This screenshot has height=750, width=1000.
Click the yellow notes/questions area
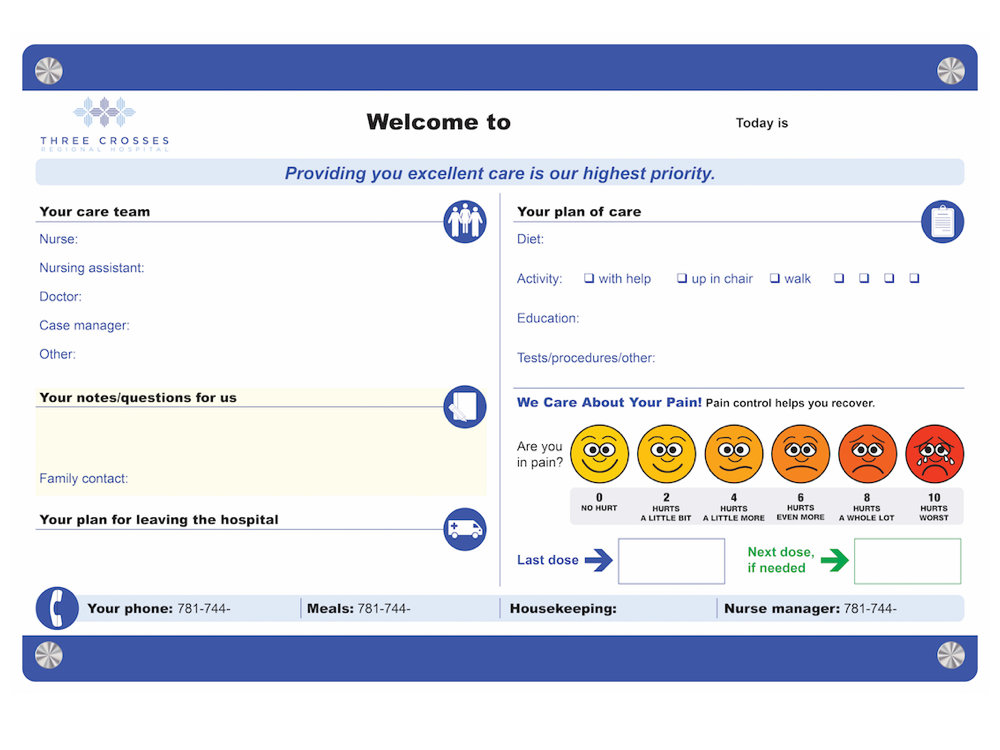[x=240, y=440]
